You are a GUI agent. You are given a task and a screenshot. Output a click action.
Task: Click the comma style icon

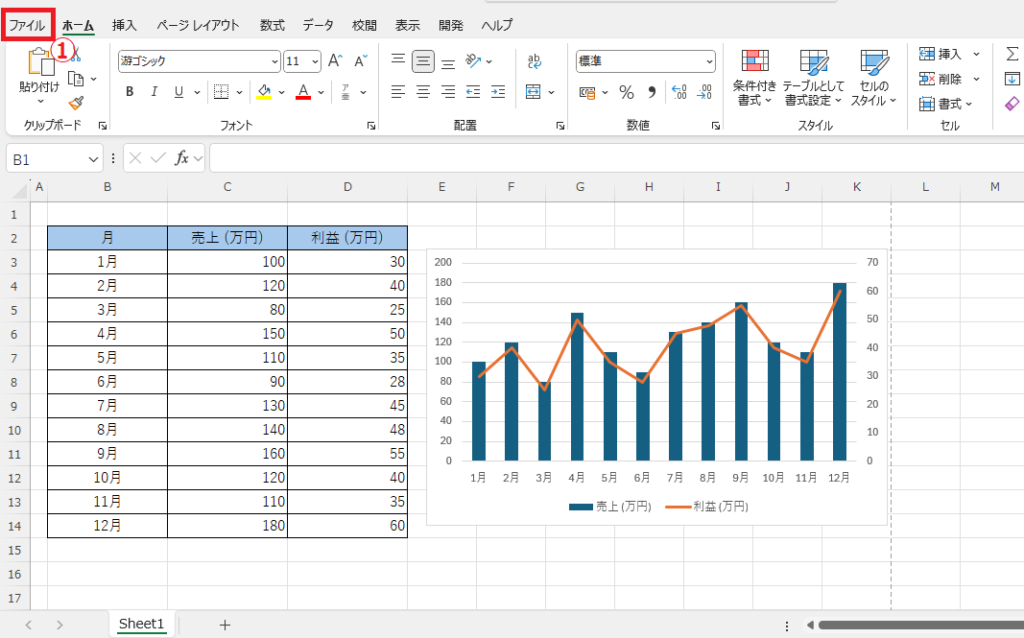tap(651, 92)
